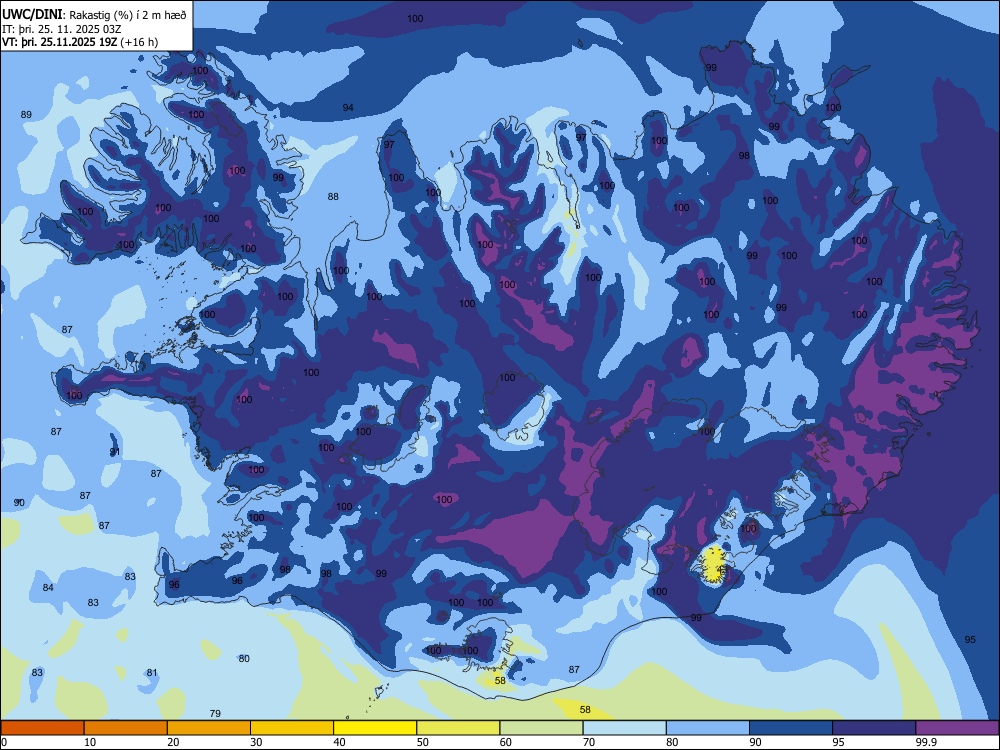This screenshot has width=1000, height=750.
Task: Click the '94' humidity value on the map
Action: [x=348, y=107]
